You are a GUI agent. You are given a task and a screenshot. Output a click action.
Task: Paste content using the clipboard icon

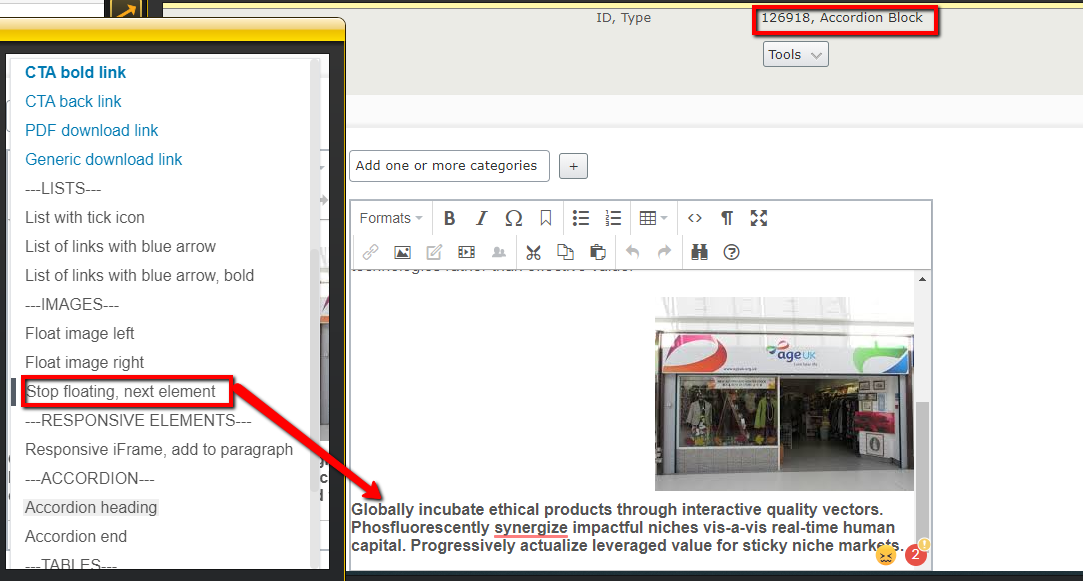pos(597,252)
